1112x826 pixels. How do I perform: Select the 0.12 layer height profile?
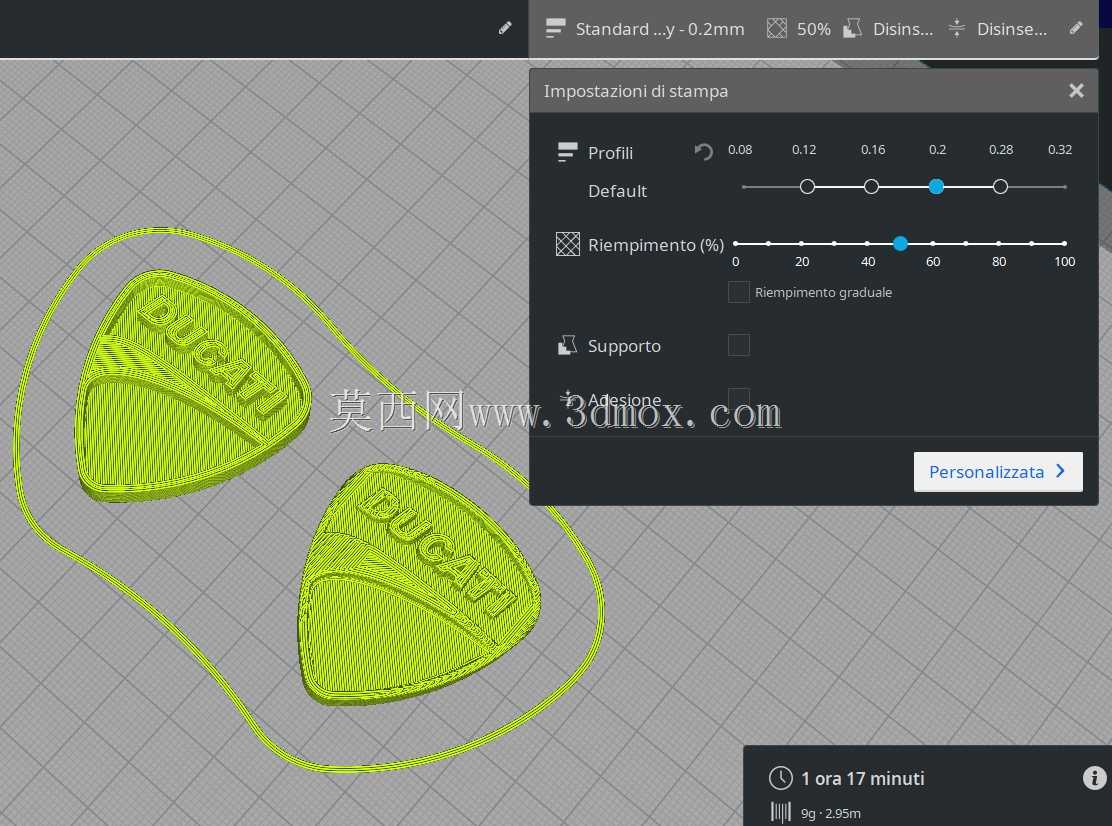click(x=807, y=186)
